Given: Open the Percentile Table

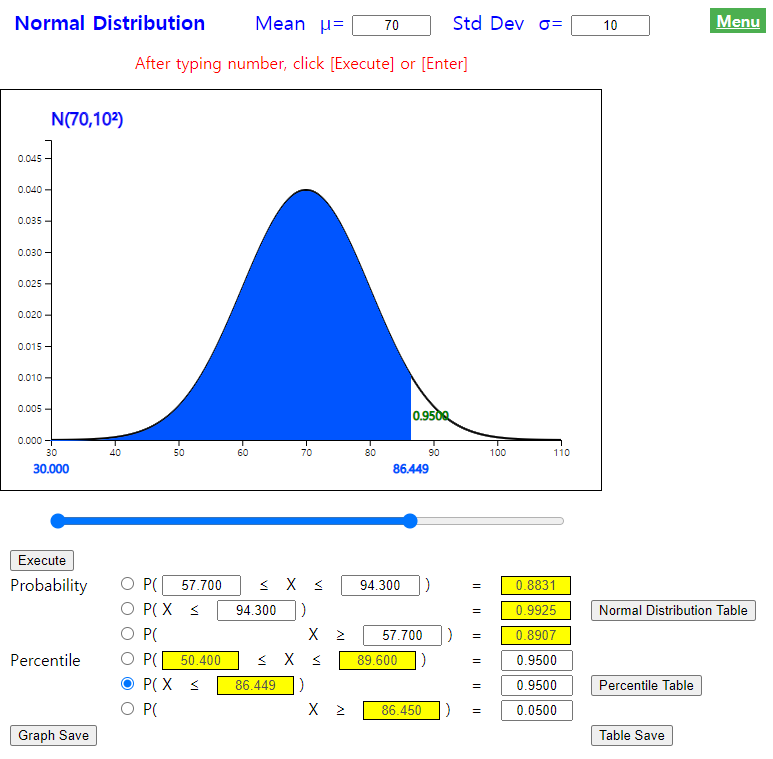Looking at the screenshot, I should tap(646, 685).
